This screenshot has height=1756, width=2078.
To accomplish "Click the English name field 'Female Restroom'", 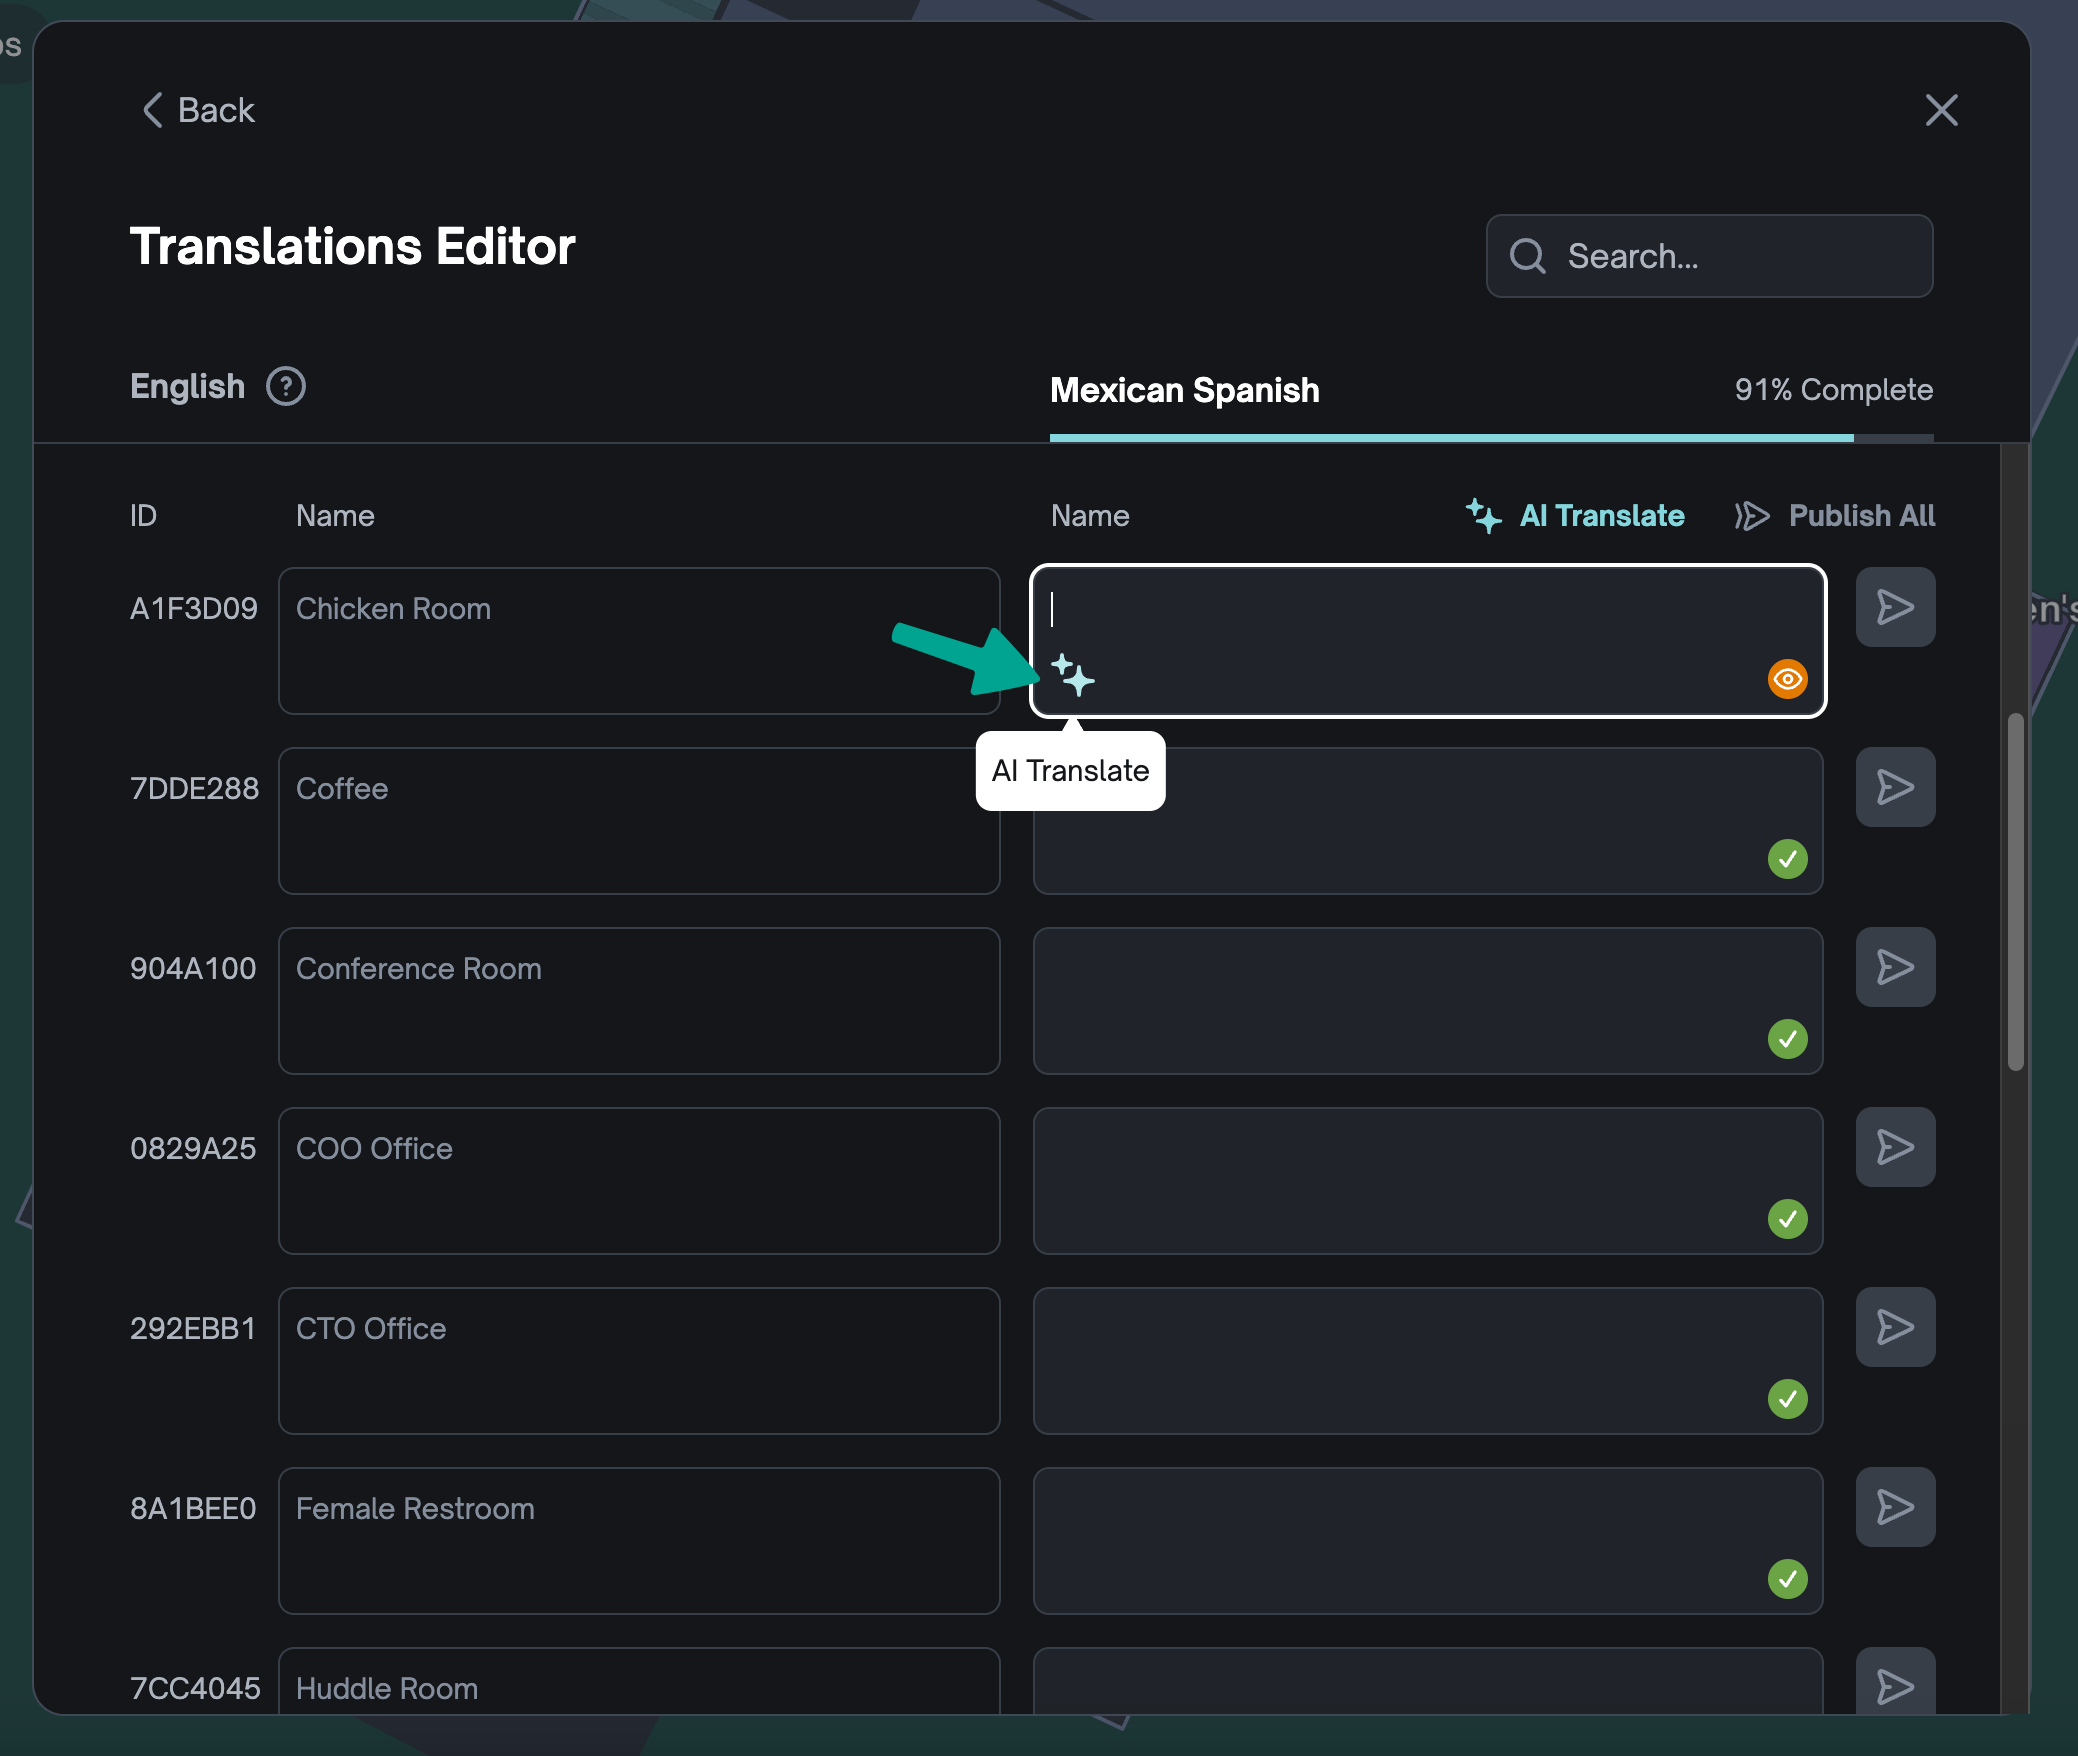I will [639, 1541].
